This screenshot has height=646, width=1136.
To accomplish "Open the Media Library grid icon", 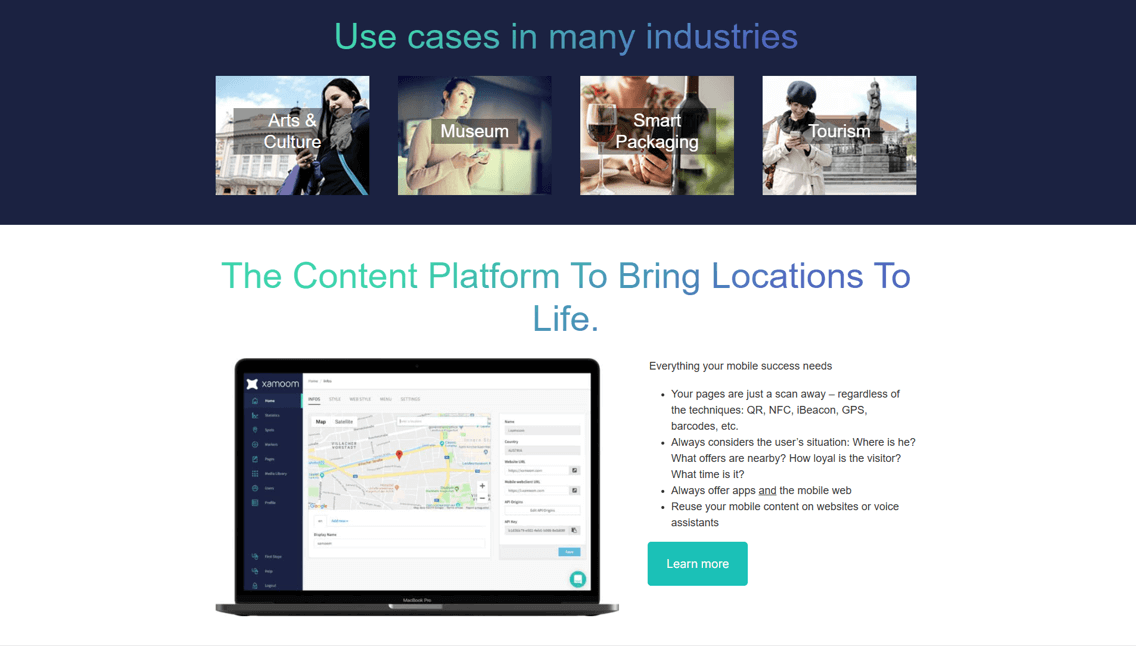I will [x=255, y=474].
